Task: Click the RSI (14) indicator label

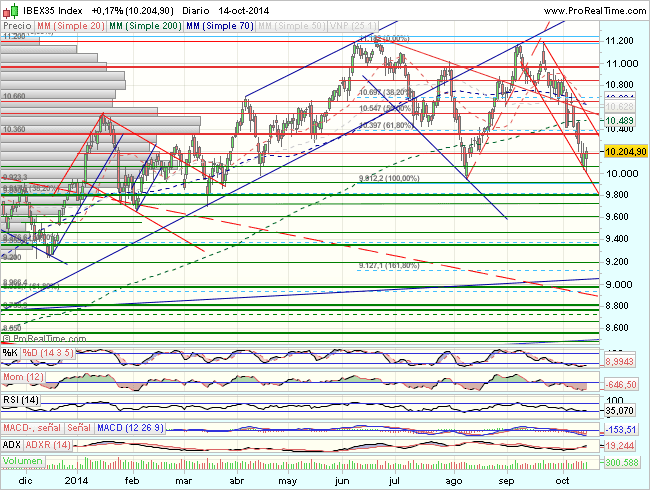Action: tap(21, 400)
